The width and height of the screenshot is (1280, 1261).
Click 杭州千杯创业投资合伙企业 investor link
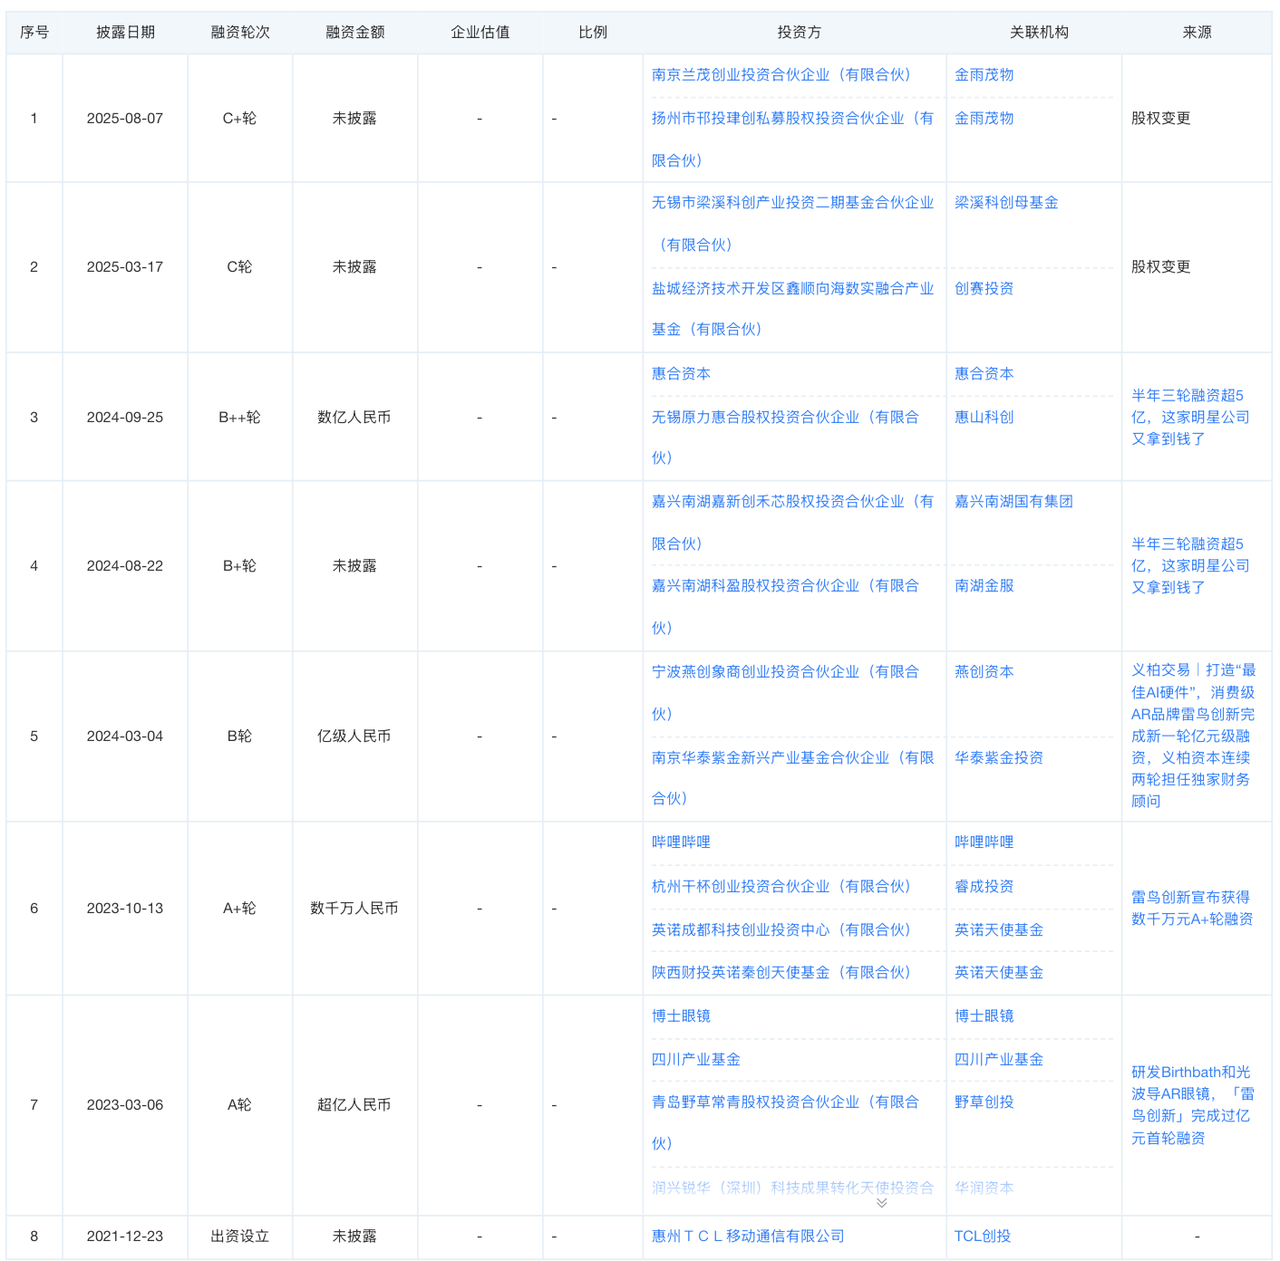pos(781,887)
